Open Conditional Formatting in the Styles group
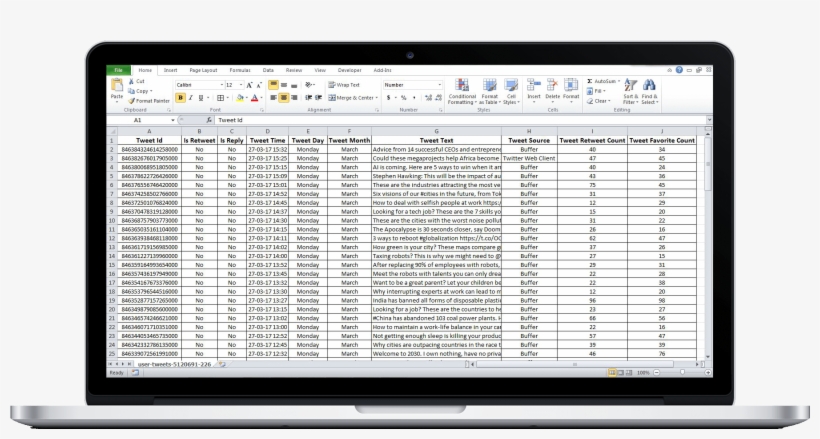This screenshot has height=439, width=820. click(x=462, y=92)
